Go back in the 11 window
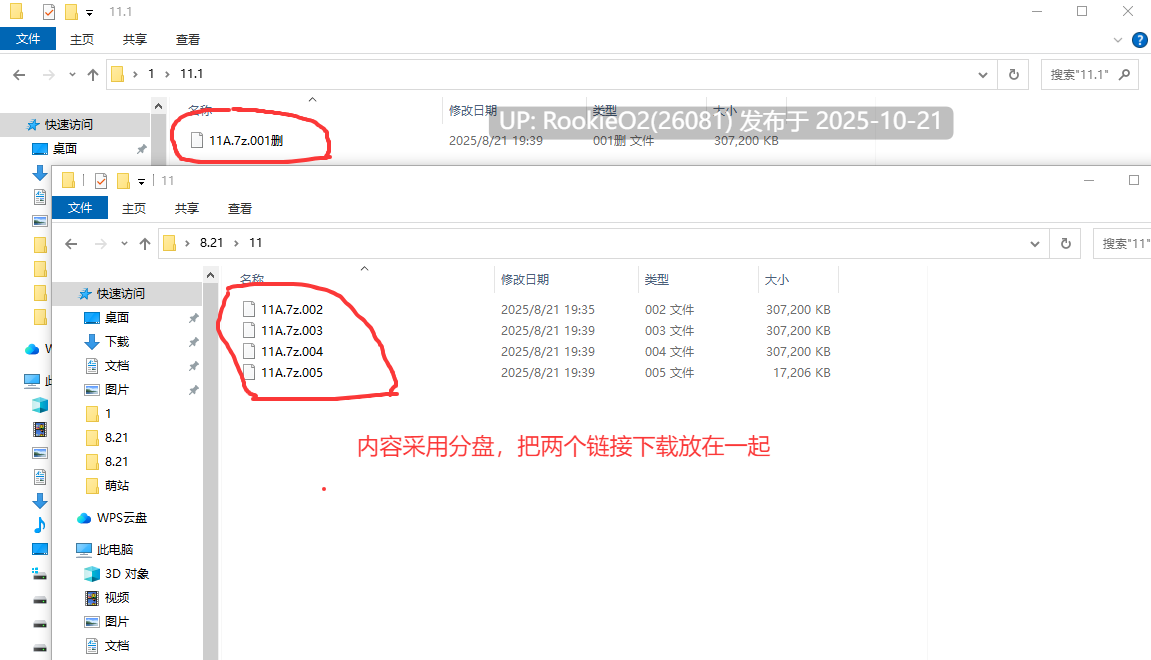 [x=71, y=244]
